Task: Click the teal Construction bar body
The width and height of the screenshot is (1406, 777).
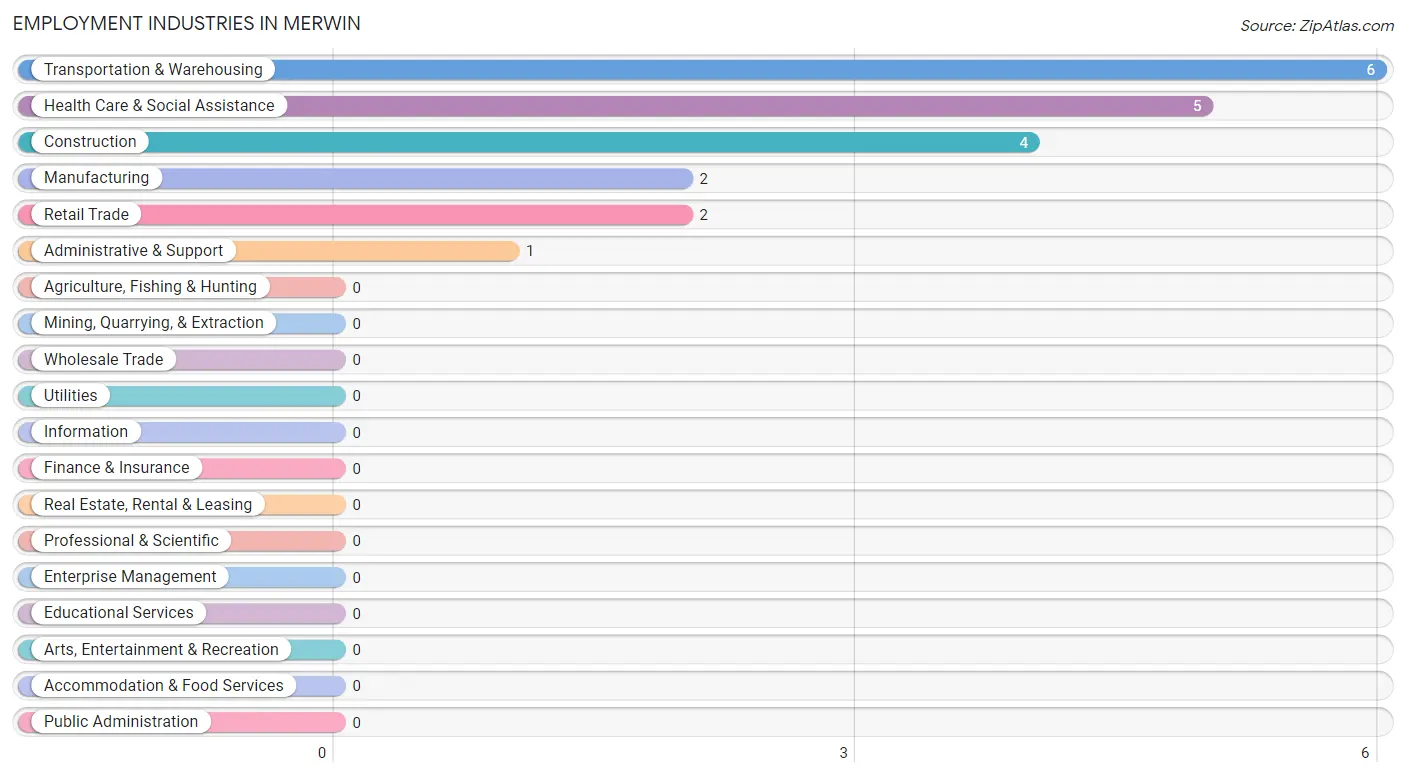Action: [x=528, y=142]
